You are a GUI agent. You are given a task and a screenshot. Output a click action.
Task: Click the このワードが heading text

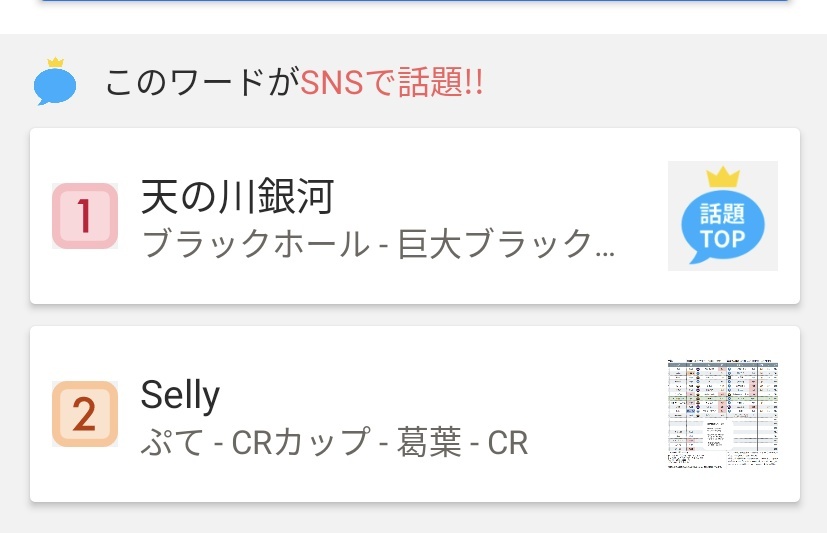click(203, 82)
